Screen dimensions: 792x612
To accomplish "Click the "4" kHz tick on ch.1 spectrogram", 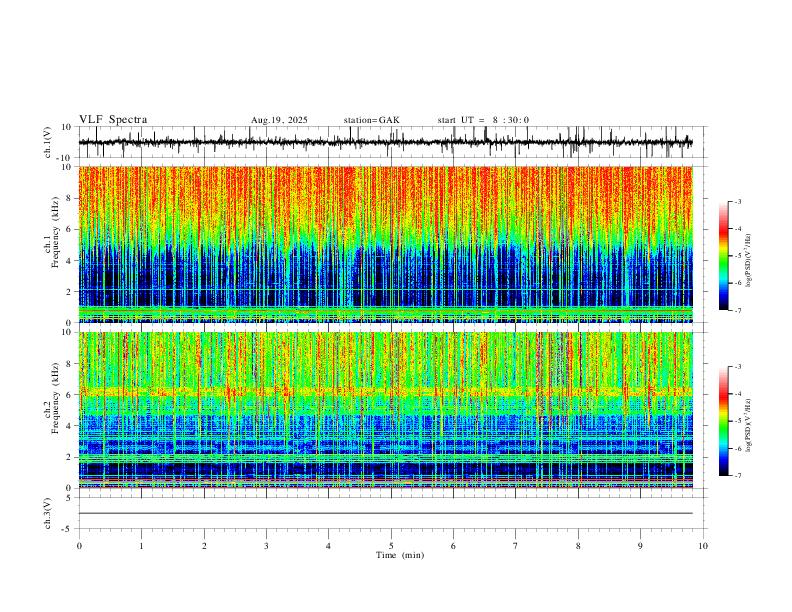I will (70, 261).
